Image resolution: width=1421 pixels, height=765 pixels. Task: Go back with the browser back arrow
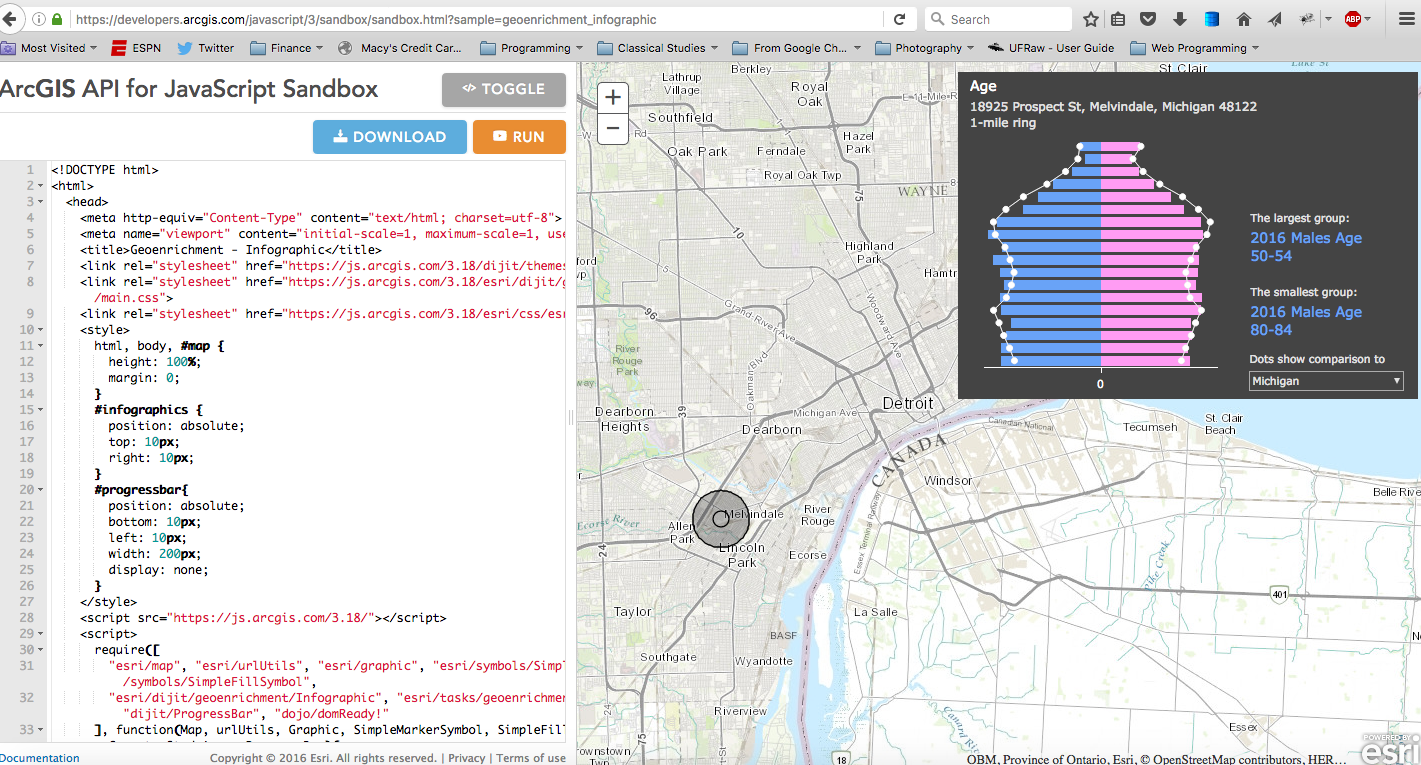point(12,19)
